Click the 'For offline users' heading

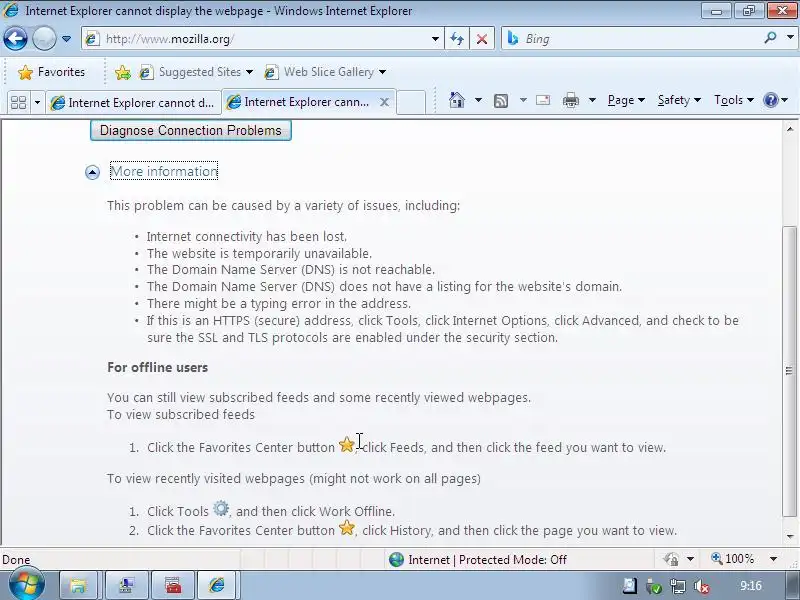click(158, 367)
